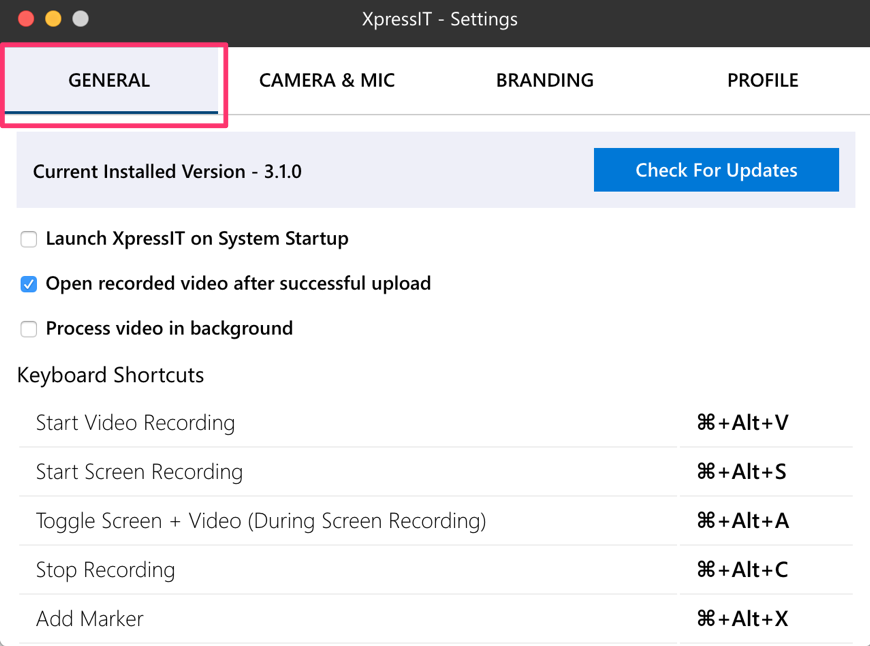Select the Profile tab
This screenshot has width=870, height=646.
[x=762, y=81]
